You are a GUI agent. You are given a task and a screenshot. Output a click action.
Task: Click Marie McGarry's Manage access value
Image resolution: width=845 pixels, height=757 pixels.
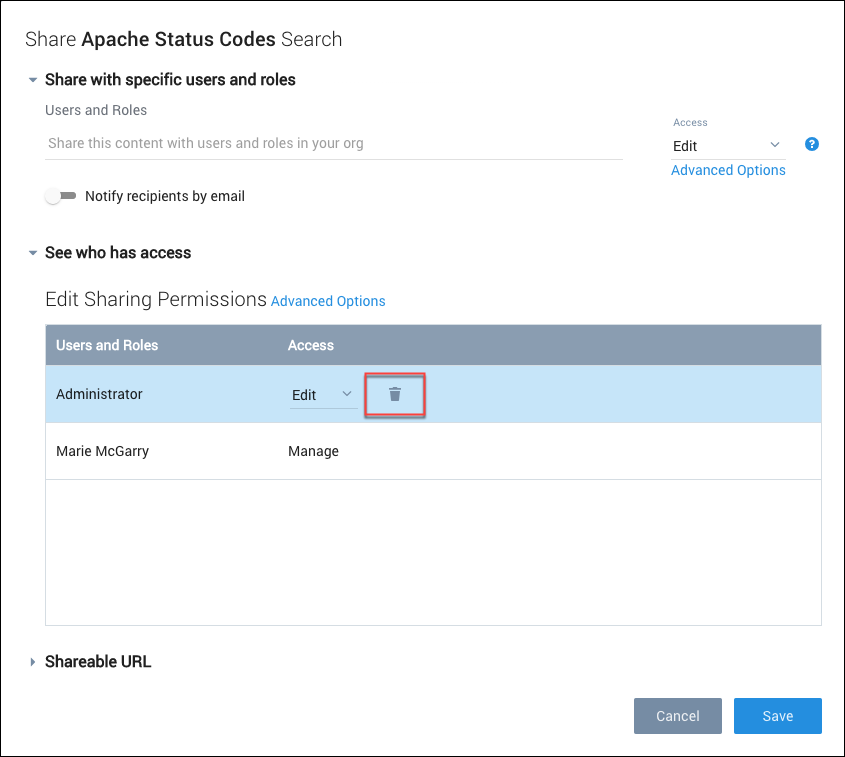click(x=313, y=451)
